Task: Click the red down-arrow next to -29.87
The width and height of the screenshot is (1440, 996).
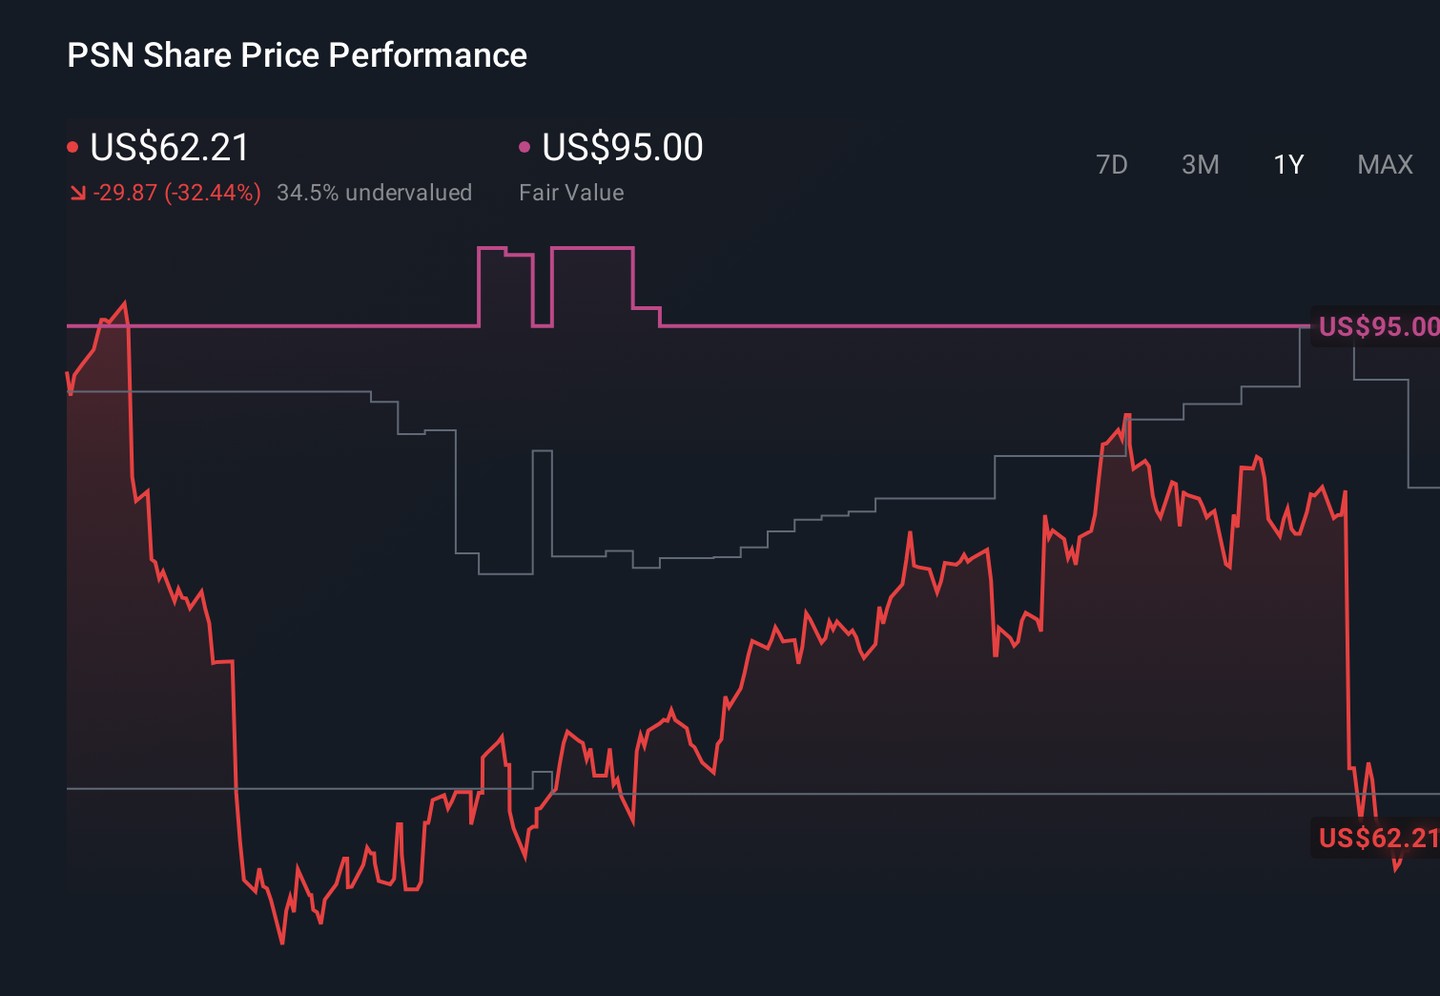Action: click(77, 193)
